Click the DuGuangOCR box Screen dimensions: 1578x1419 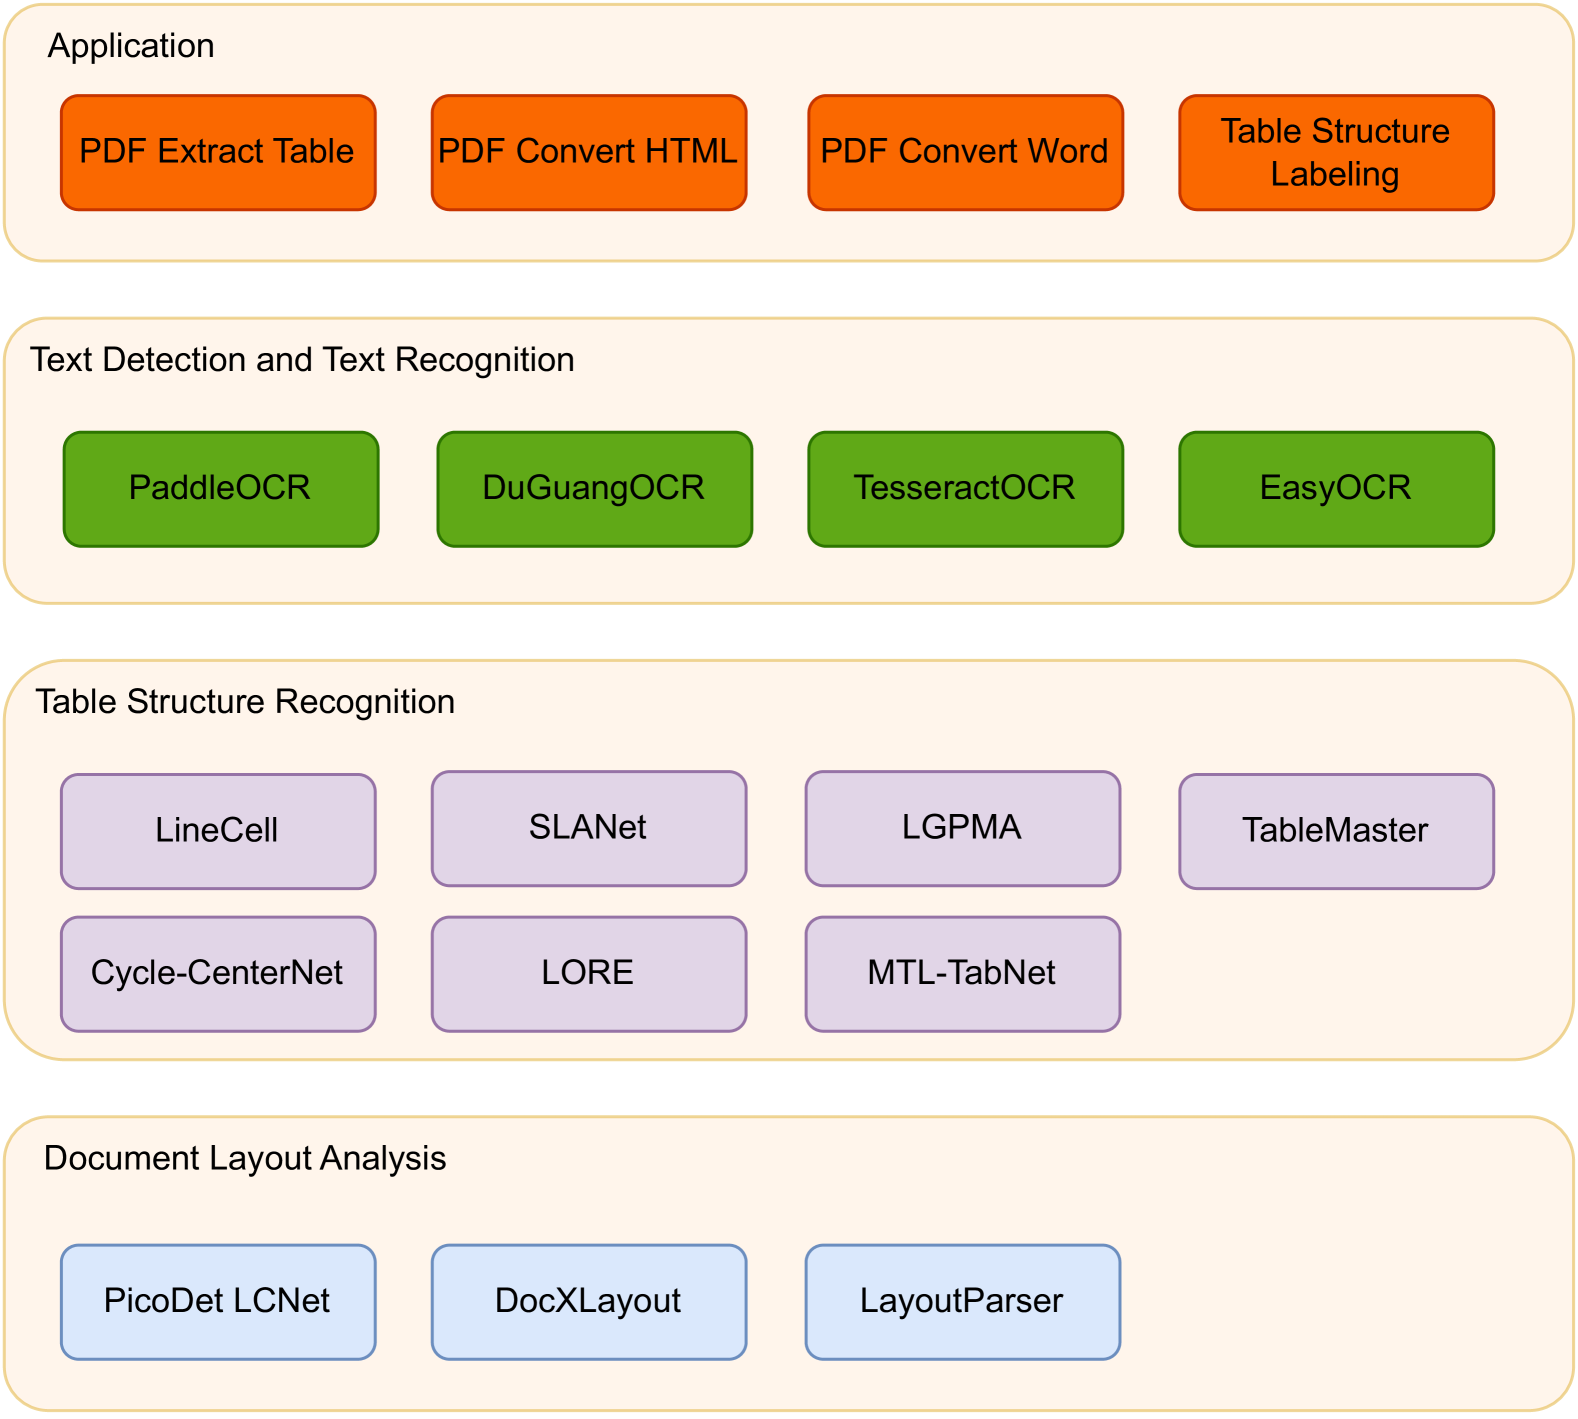(x=594, y=489)
